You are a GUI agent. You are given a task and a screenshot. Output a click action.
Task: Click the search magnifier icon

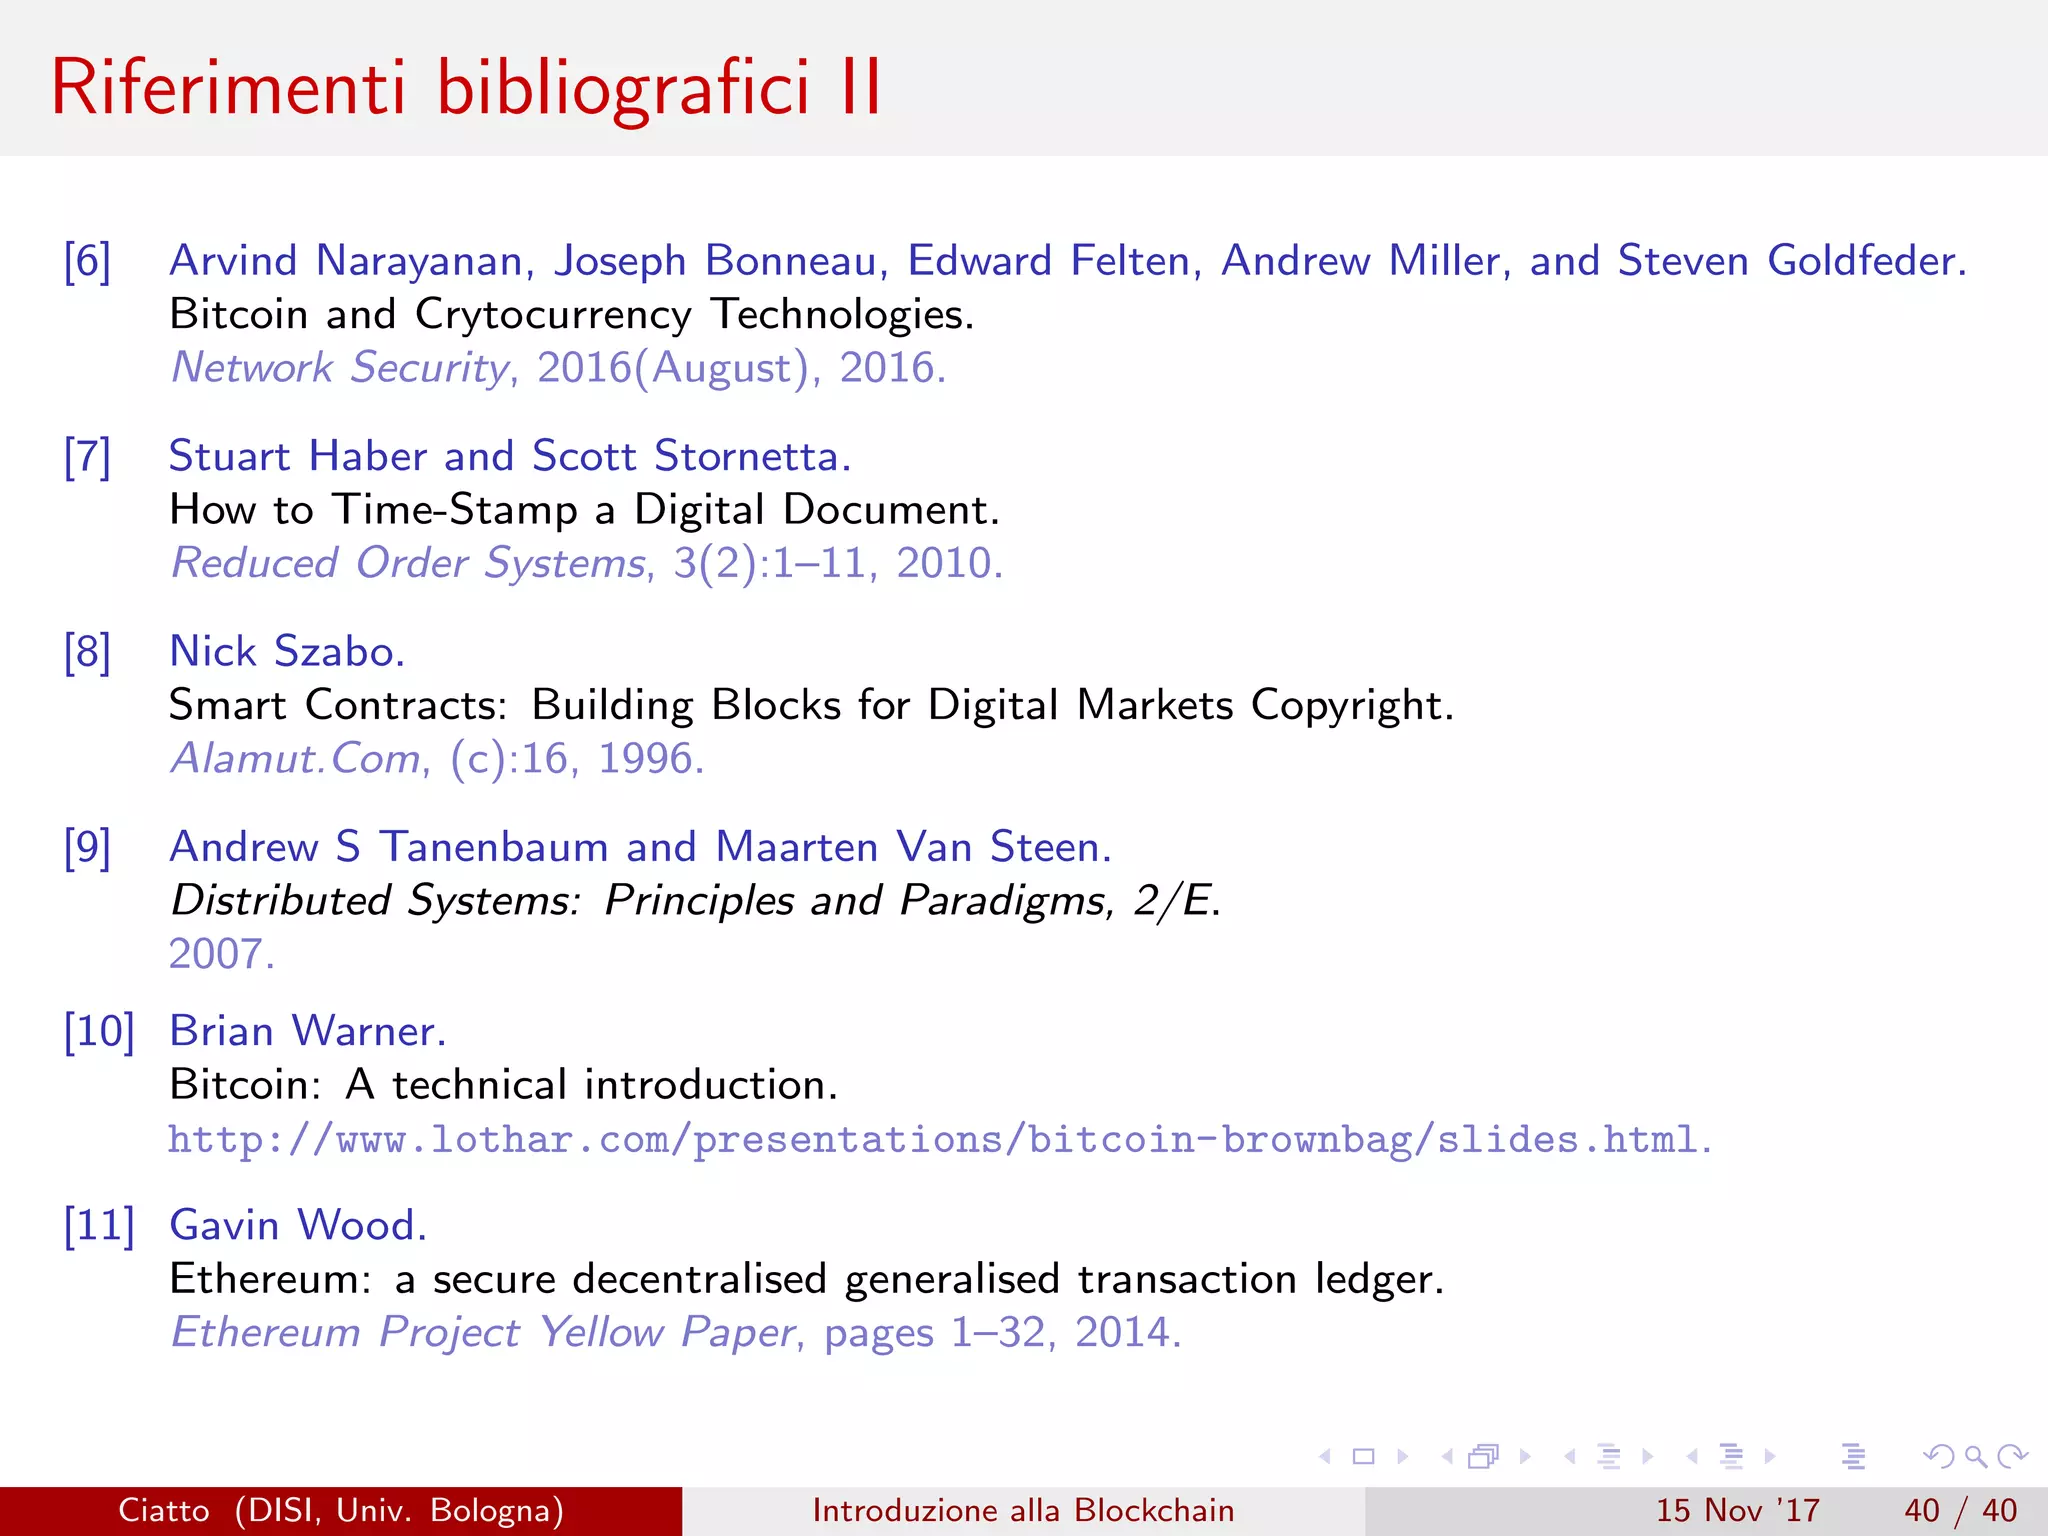(1976, 1457)
